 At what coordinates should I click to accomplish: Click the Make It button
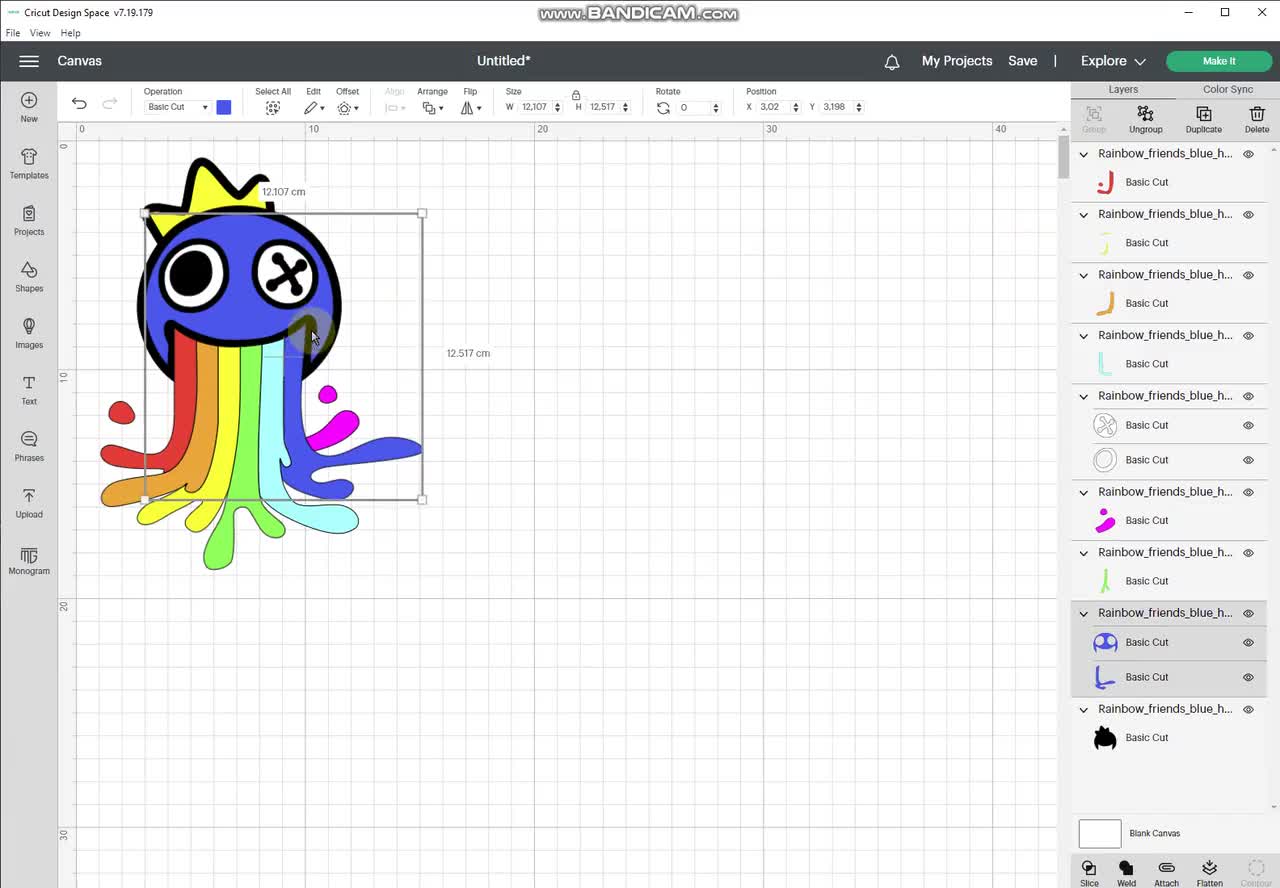pos(1219,61)
